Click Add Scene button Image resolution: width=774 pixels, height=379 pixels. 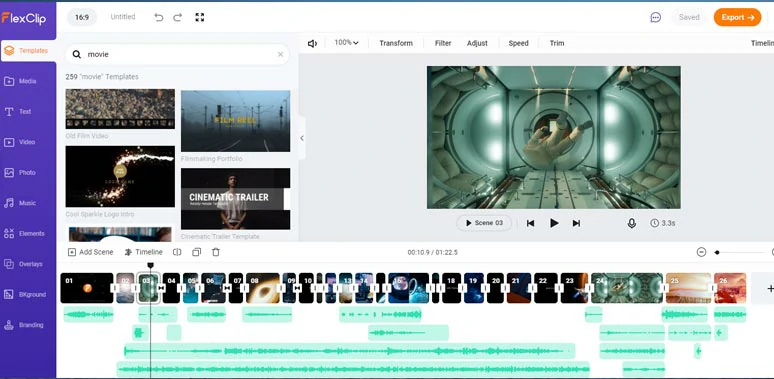[x=91, y=252]
